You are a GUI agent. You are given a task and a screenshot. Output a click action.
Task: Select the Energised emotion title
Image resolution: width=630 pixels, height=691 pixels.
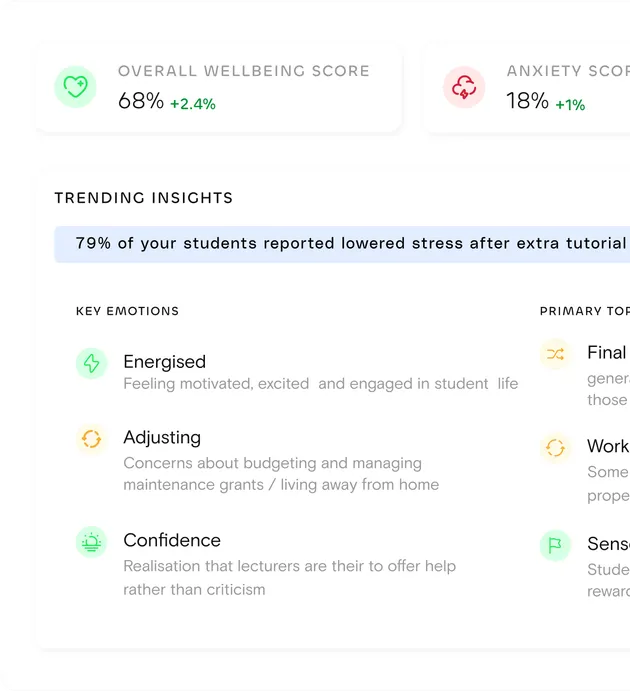tap(164, 362)
